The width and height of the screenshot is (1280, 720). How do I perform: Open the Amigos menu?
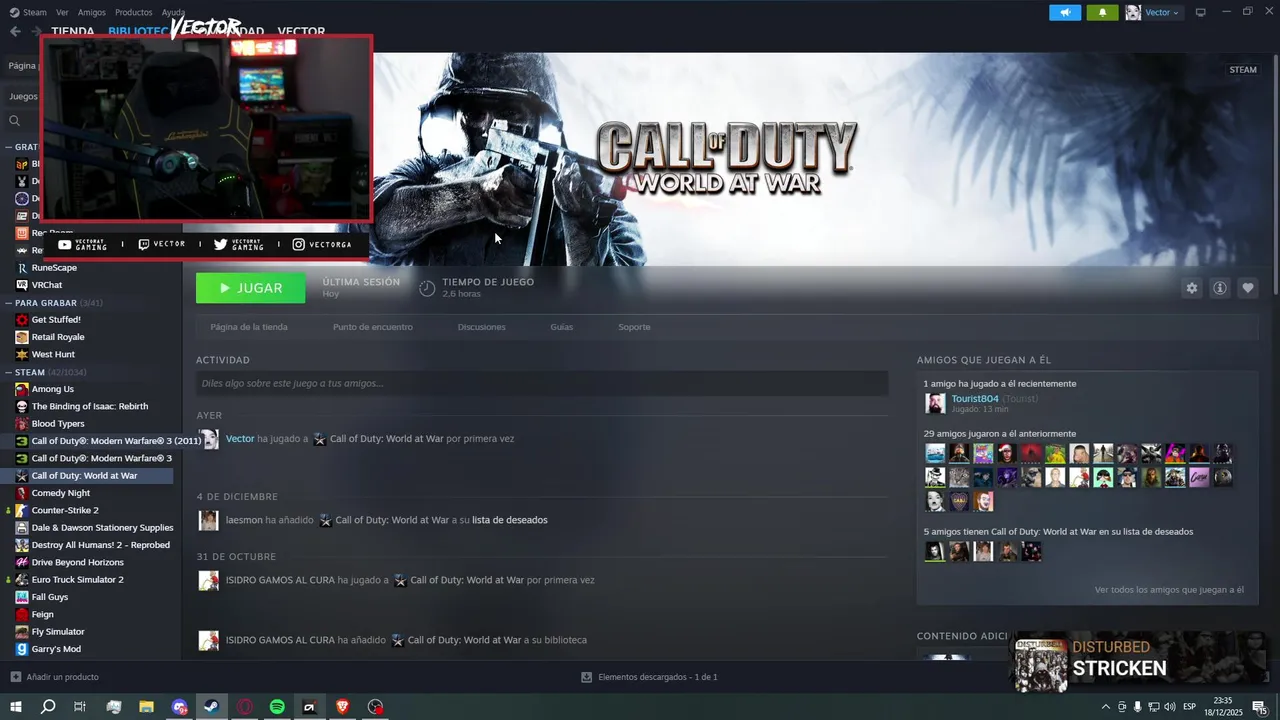[91, 12]
